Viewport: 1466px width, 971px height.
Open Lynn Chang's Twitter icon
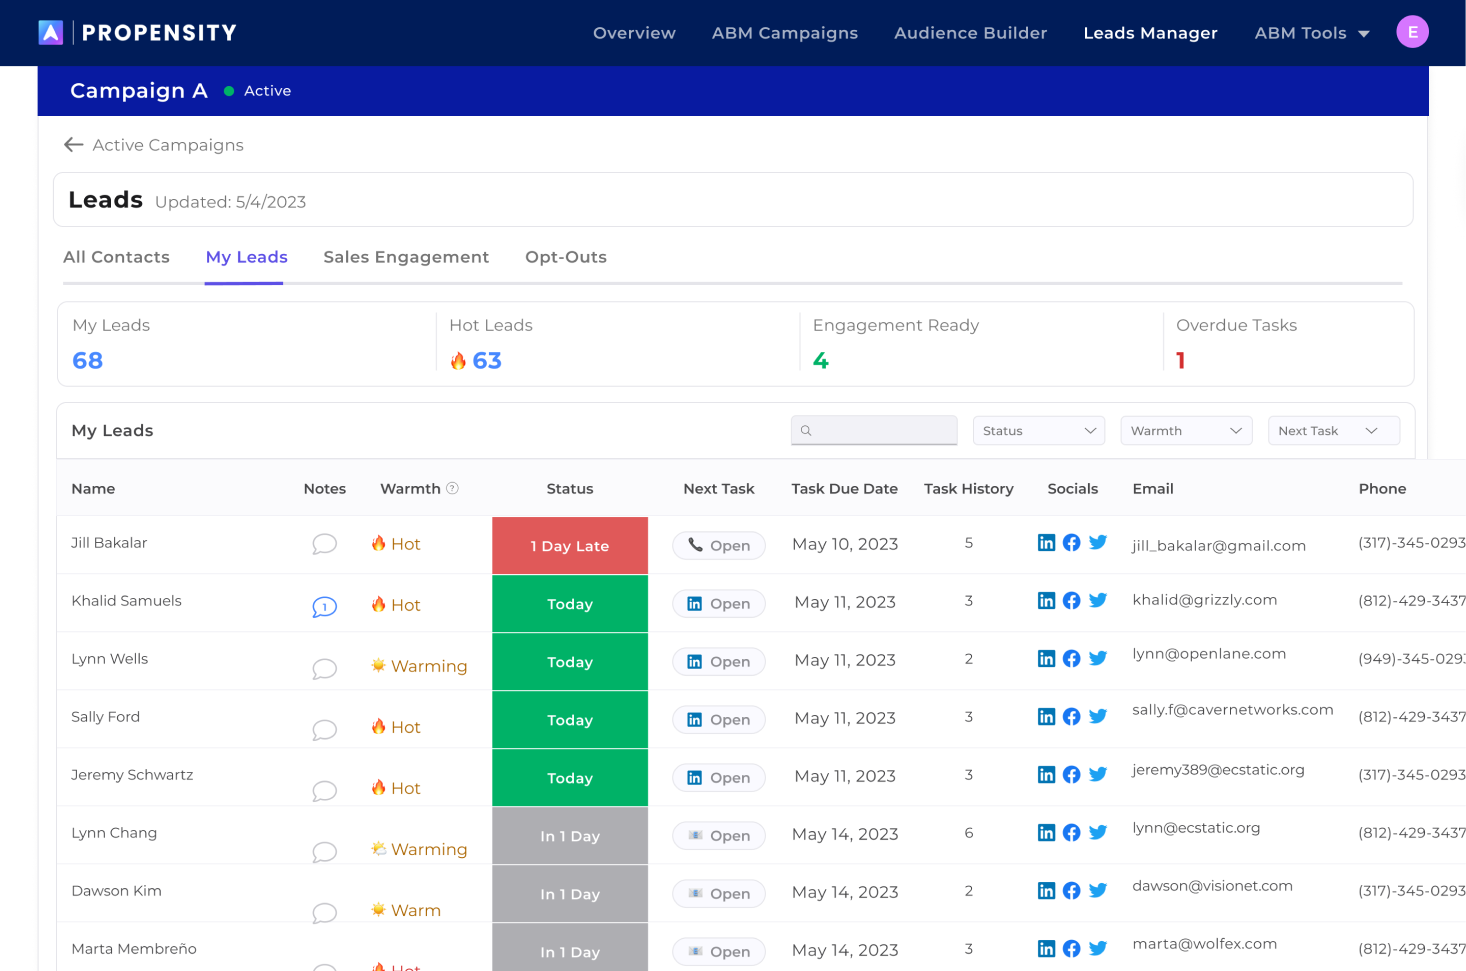tap(1098, 832)
